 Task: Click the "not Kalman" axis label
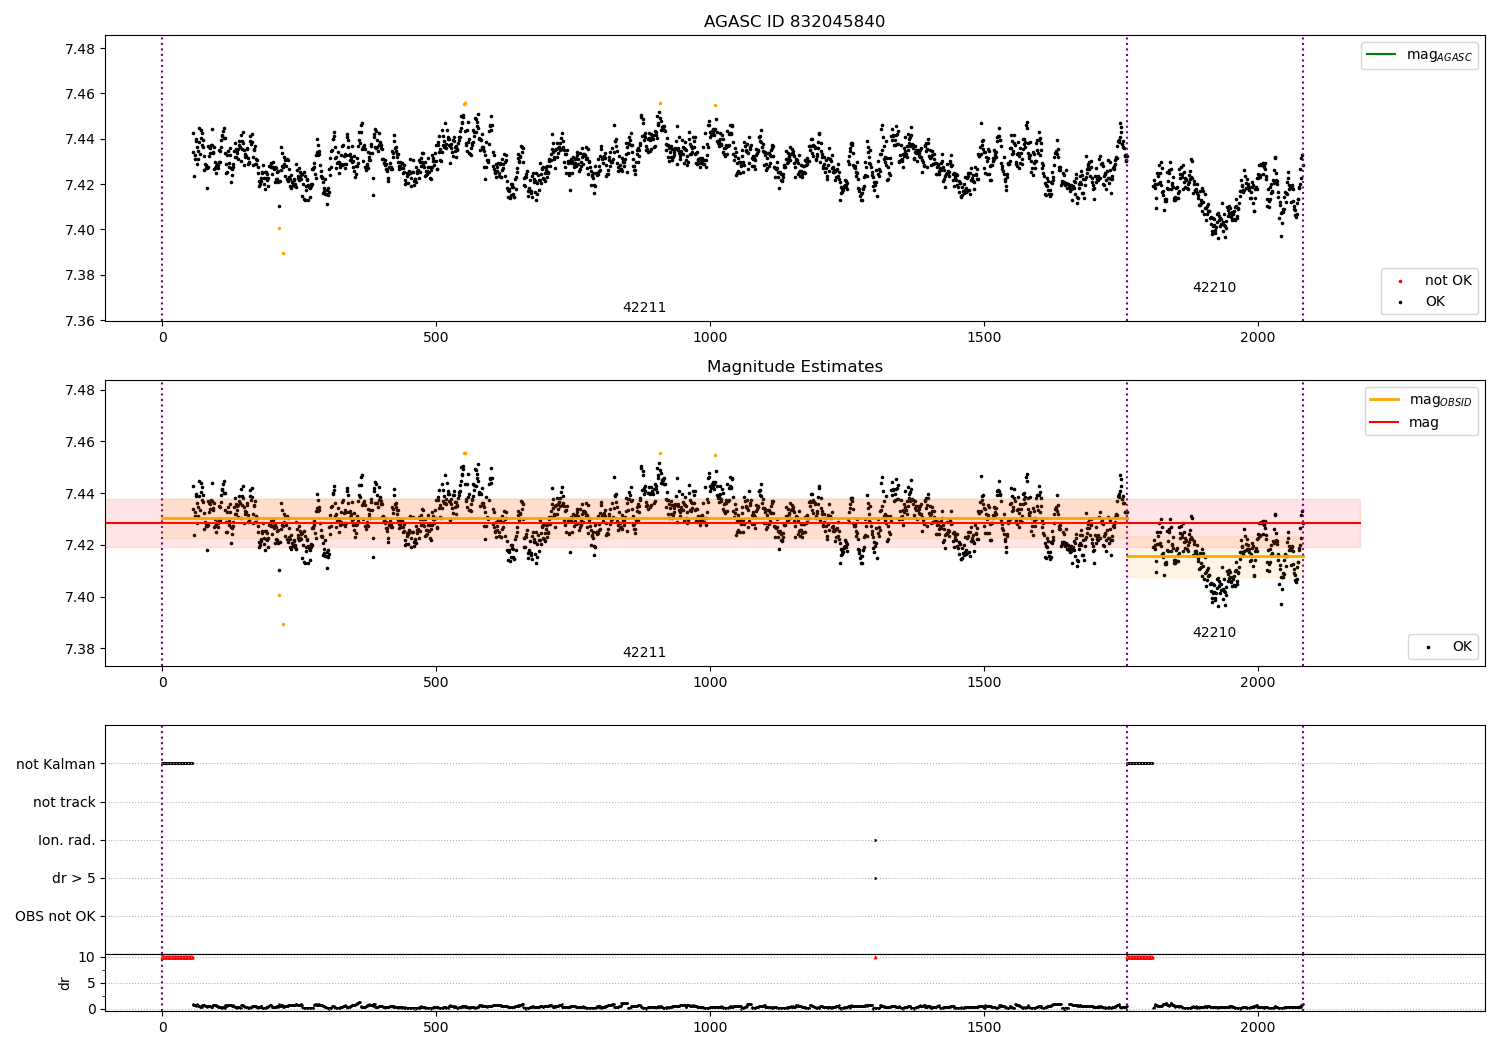tap(56, 765)
